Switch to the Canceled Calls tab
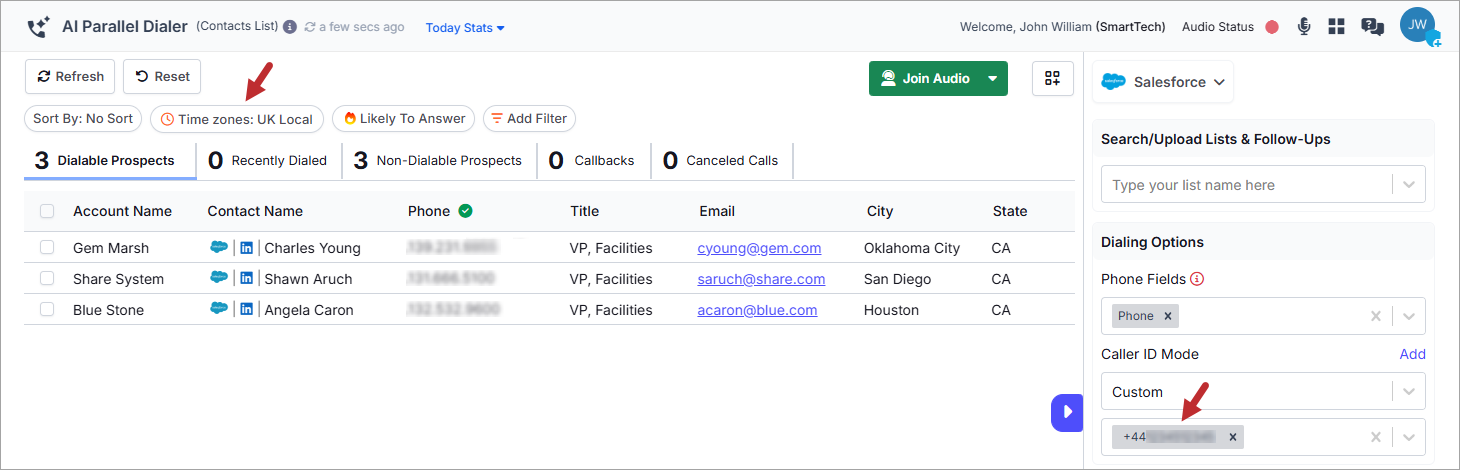The width and height of the screenshot is (1460, 470). click(x=721, y=160)
